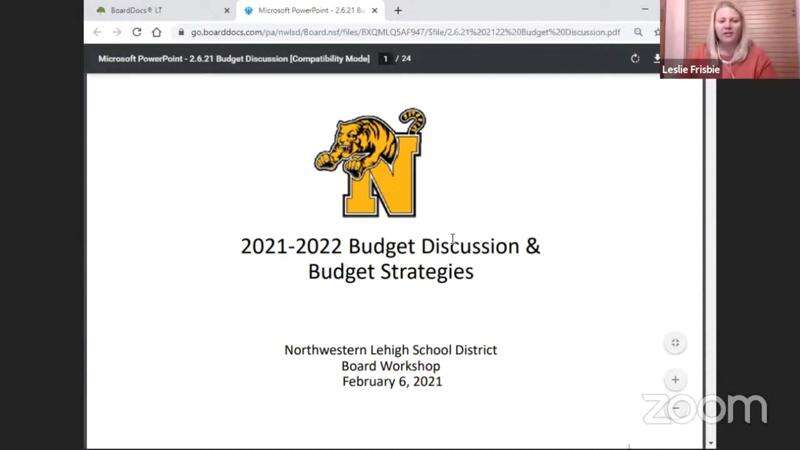Click the lock icon in address bar
800x450 pixels.
(181, 32)
